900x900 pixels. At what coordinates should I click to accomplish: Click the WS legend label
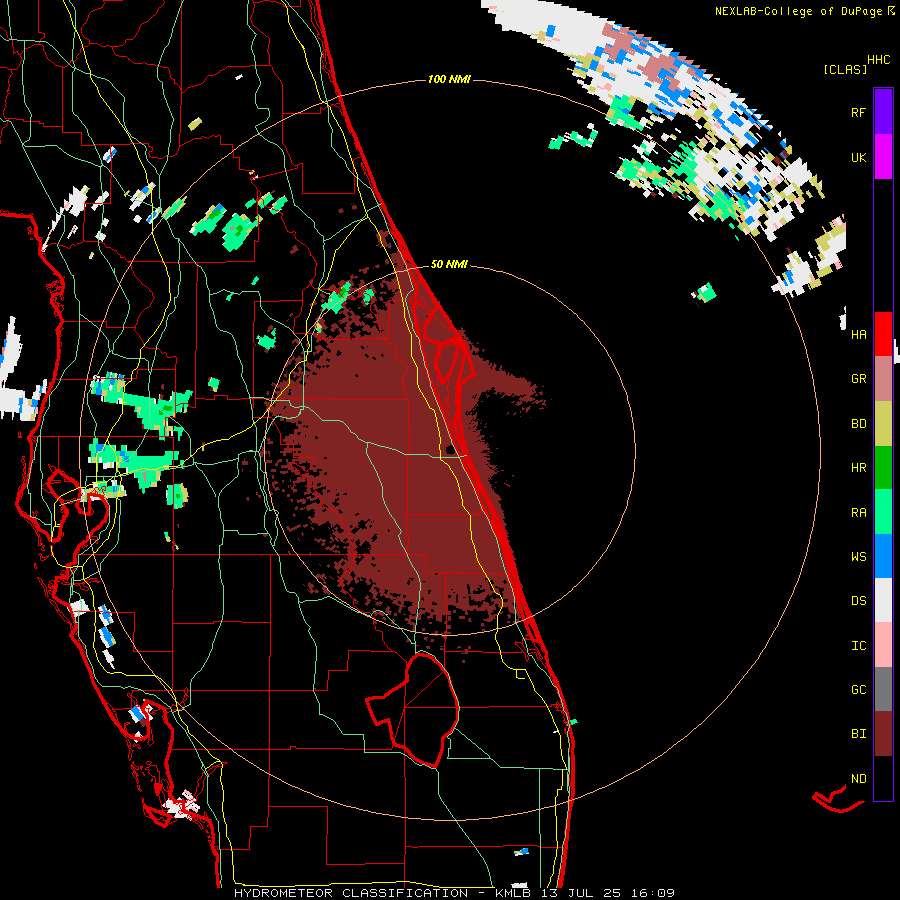(858, 557)
